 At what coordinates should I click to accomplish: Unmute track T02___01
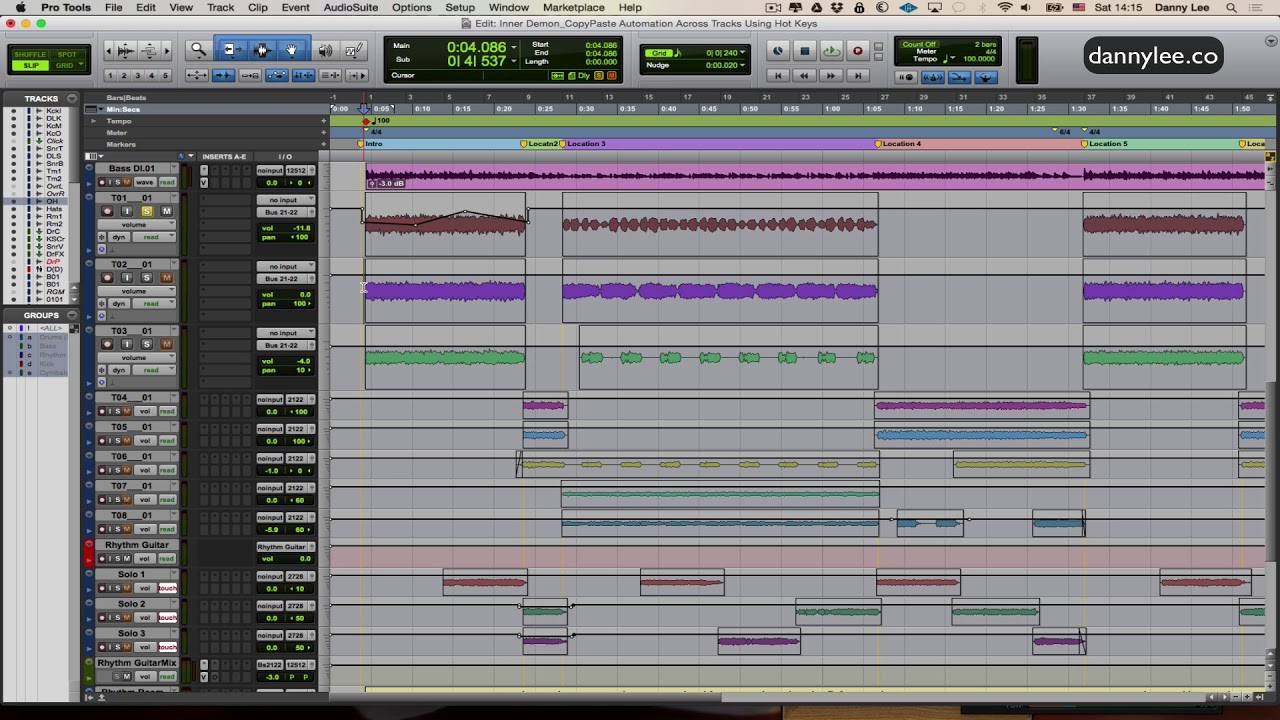tap(166, 277)
